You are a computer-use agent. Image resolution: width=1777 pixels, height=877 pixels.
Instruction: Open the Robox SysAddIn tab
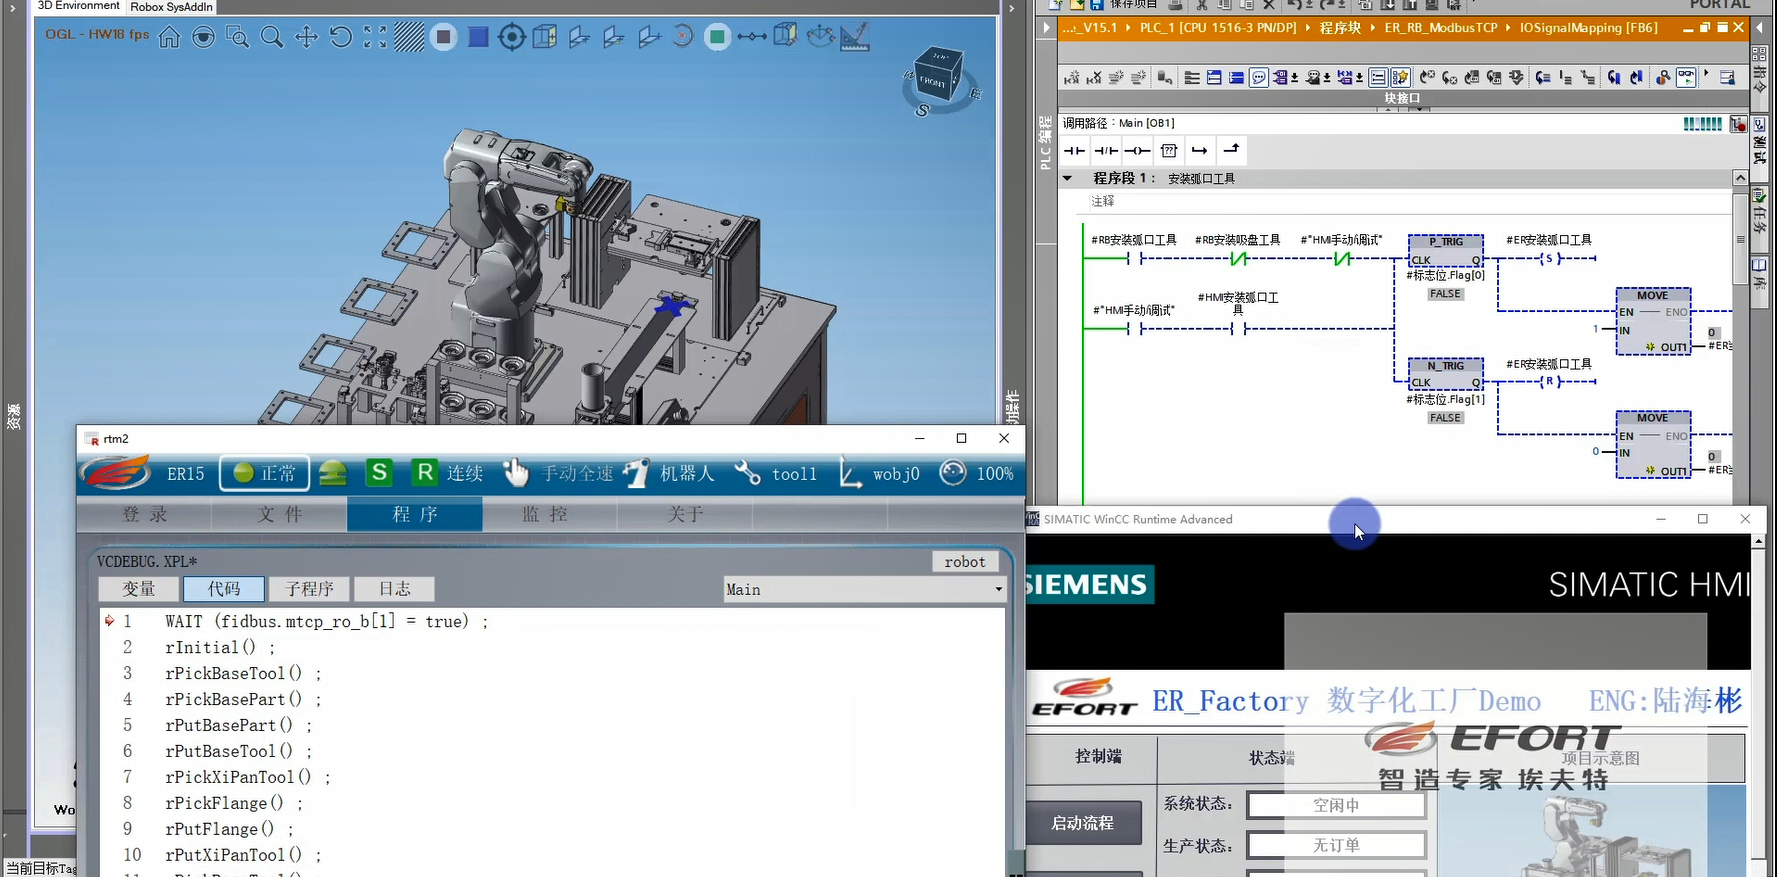click(x=171, y=7)
